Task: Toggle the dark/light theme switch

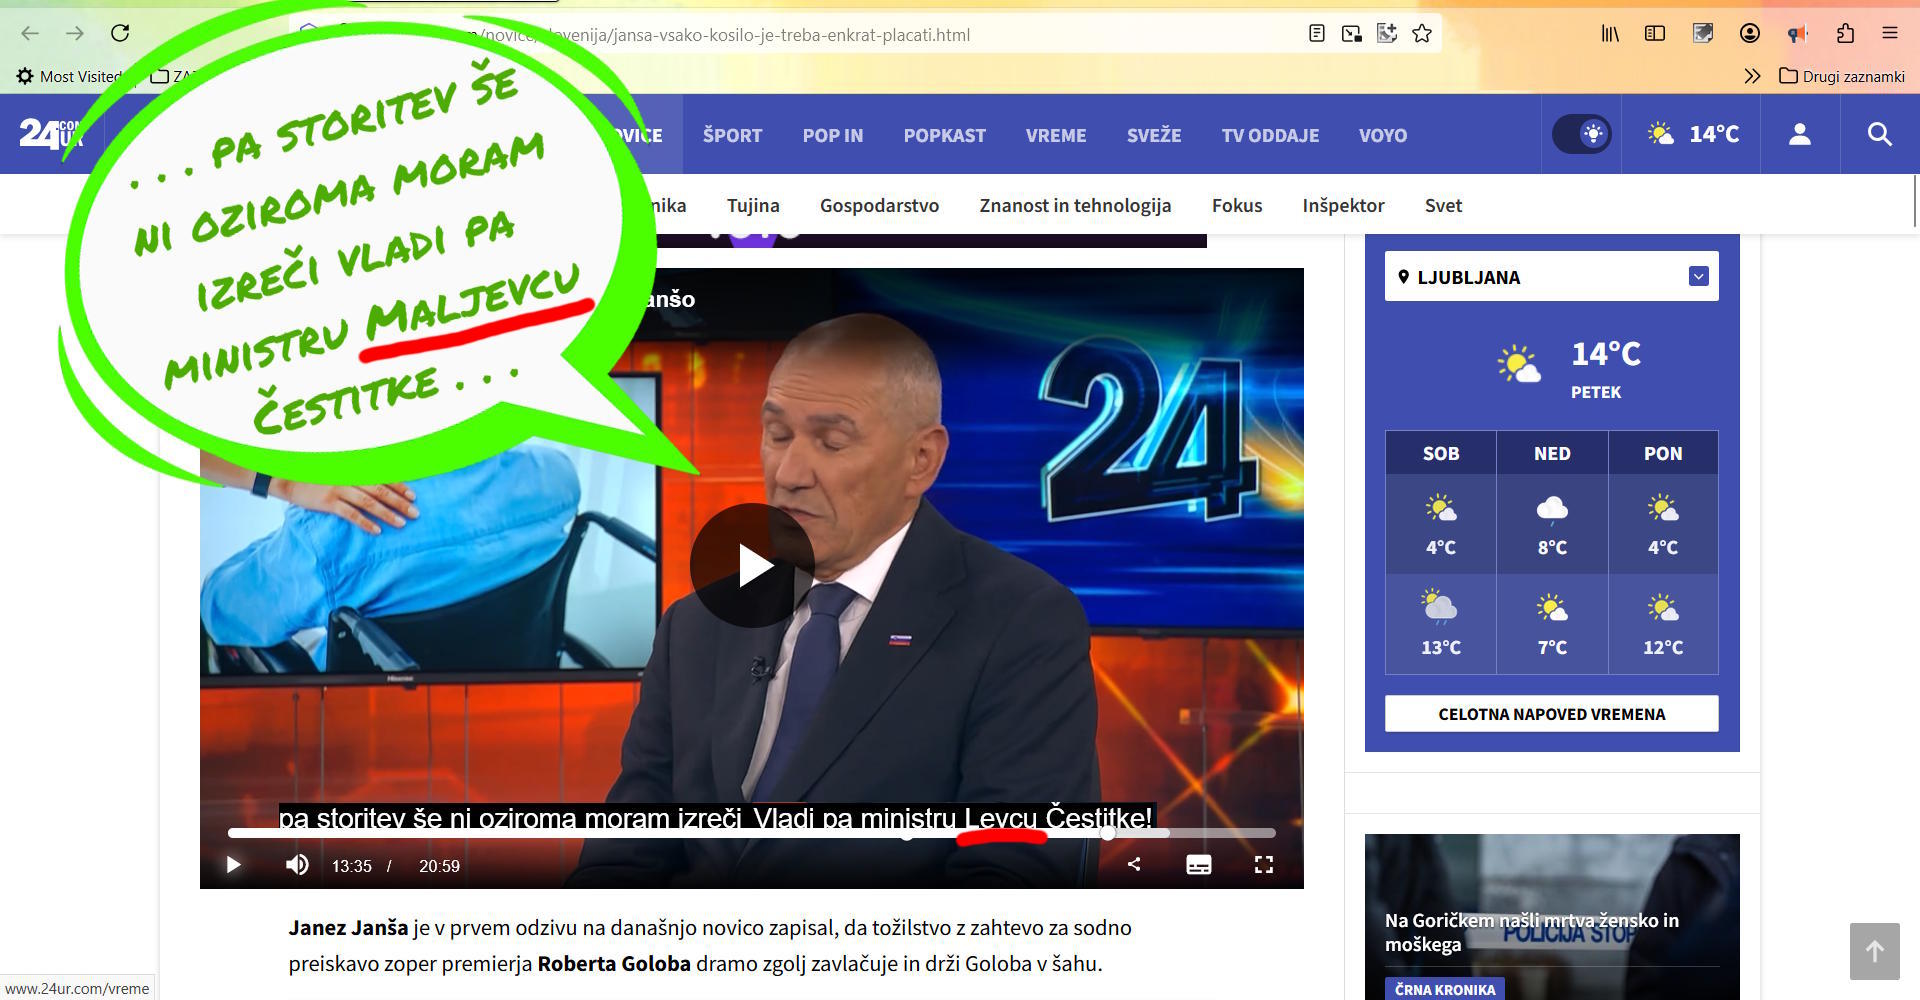Action: [x=1581, y=134]
